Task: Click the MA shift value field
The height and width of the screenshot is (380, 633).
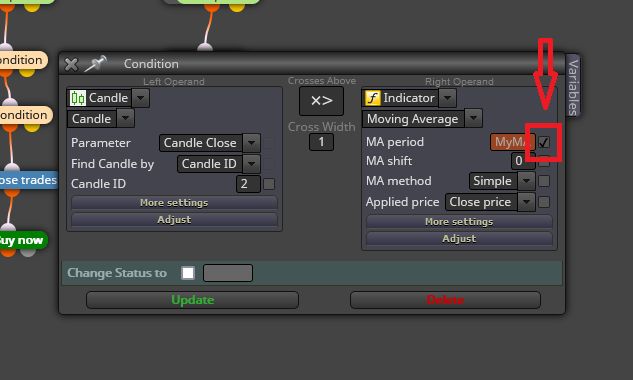Action: 523,161
